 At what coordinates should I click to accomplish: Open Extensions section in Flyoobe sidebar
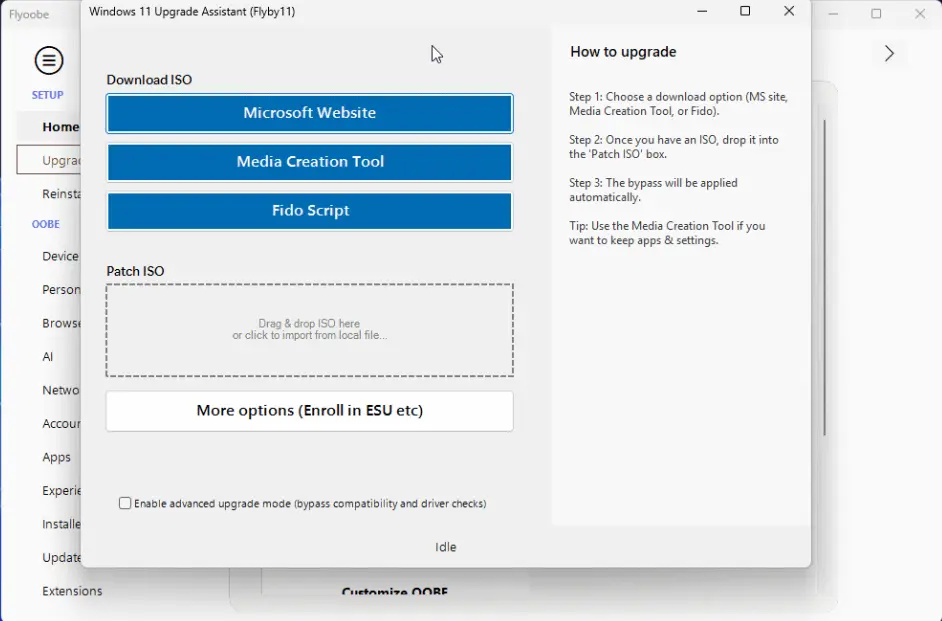click(x=72, y=591)
